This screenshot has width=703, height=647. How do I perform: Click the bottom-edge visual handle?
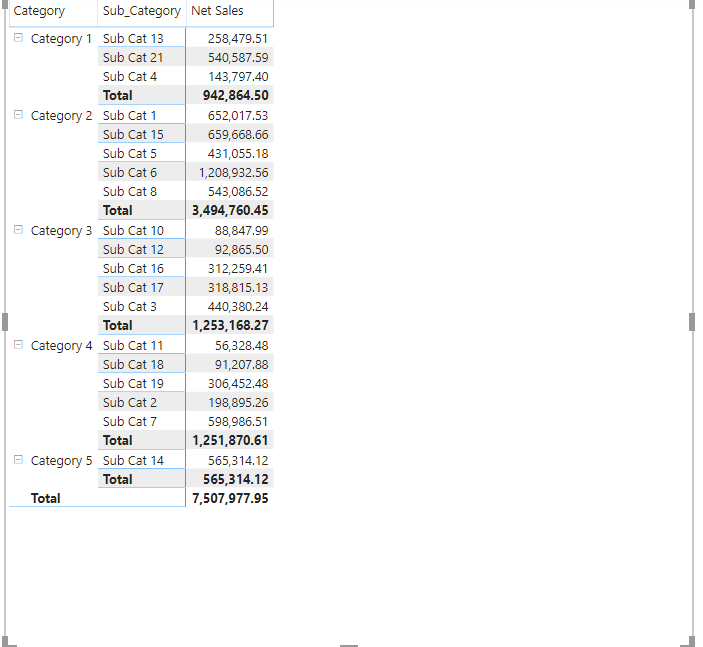[x=349, y=645]
